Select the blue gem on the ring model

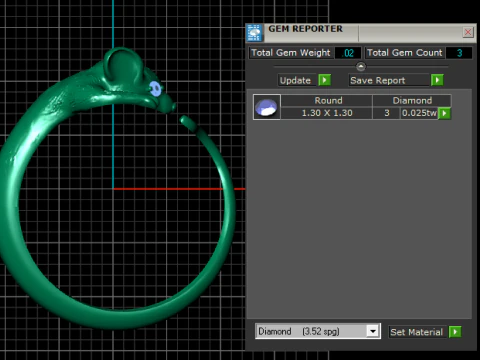(155, 89)
